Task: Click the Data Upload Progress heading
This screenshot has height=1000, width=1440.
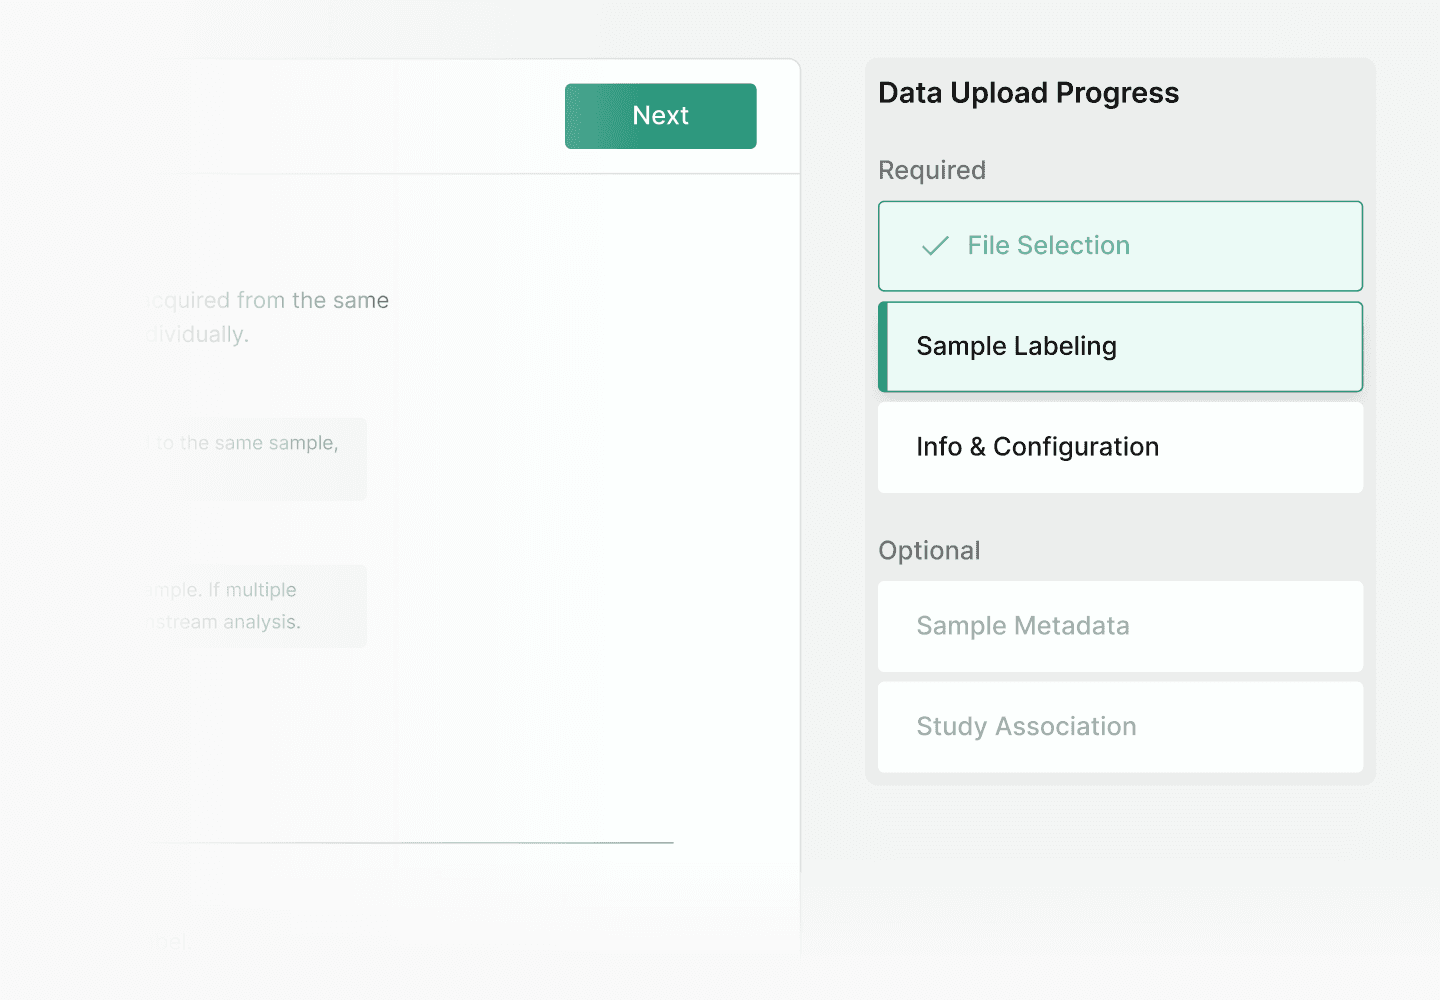Action: (x=1028, y=93)
